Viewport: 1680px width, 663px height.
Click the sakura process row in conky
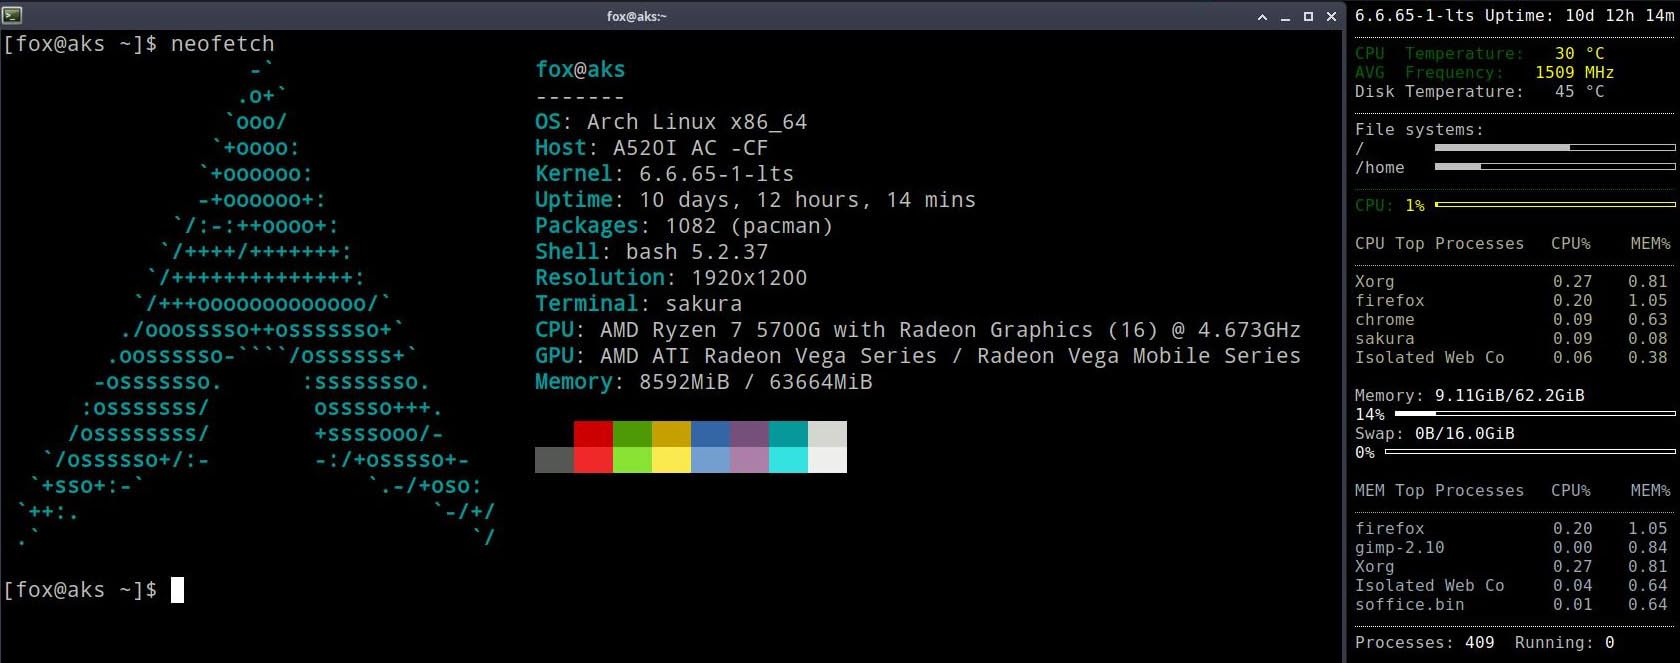pyautogui.click(x=1512, y=339)
